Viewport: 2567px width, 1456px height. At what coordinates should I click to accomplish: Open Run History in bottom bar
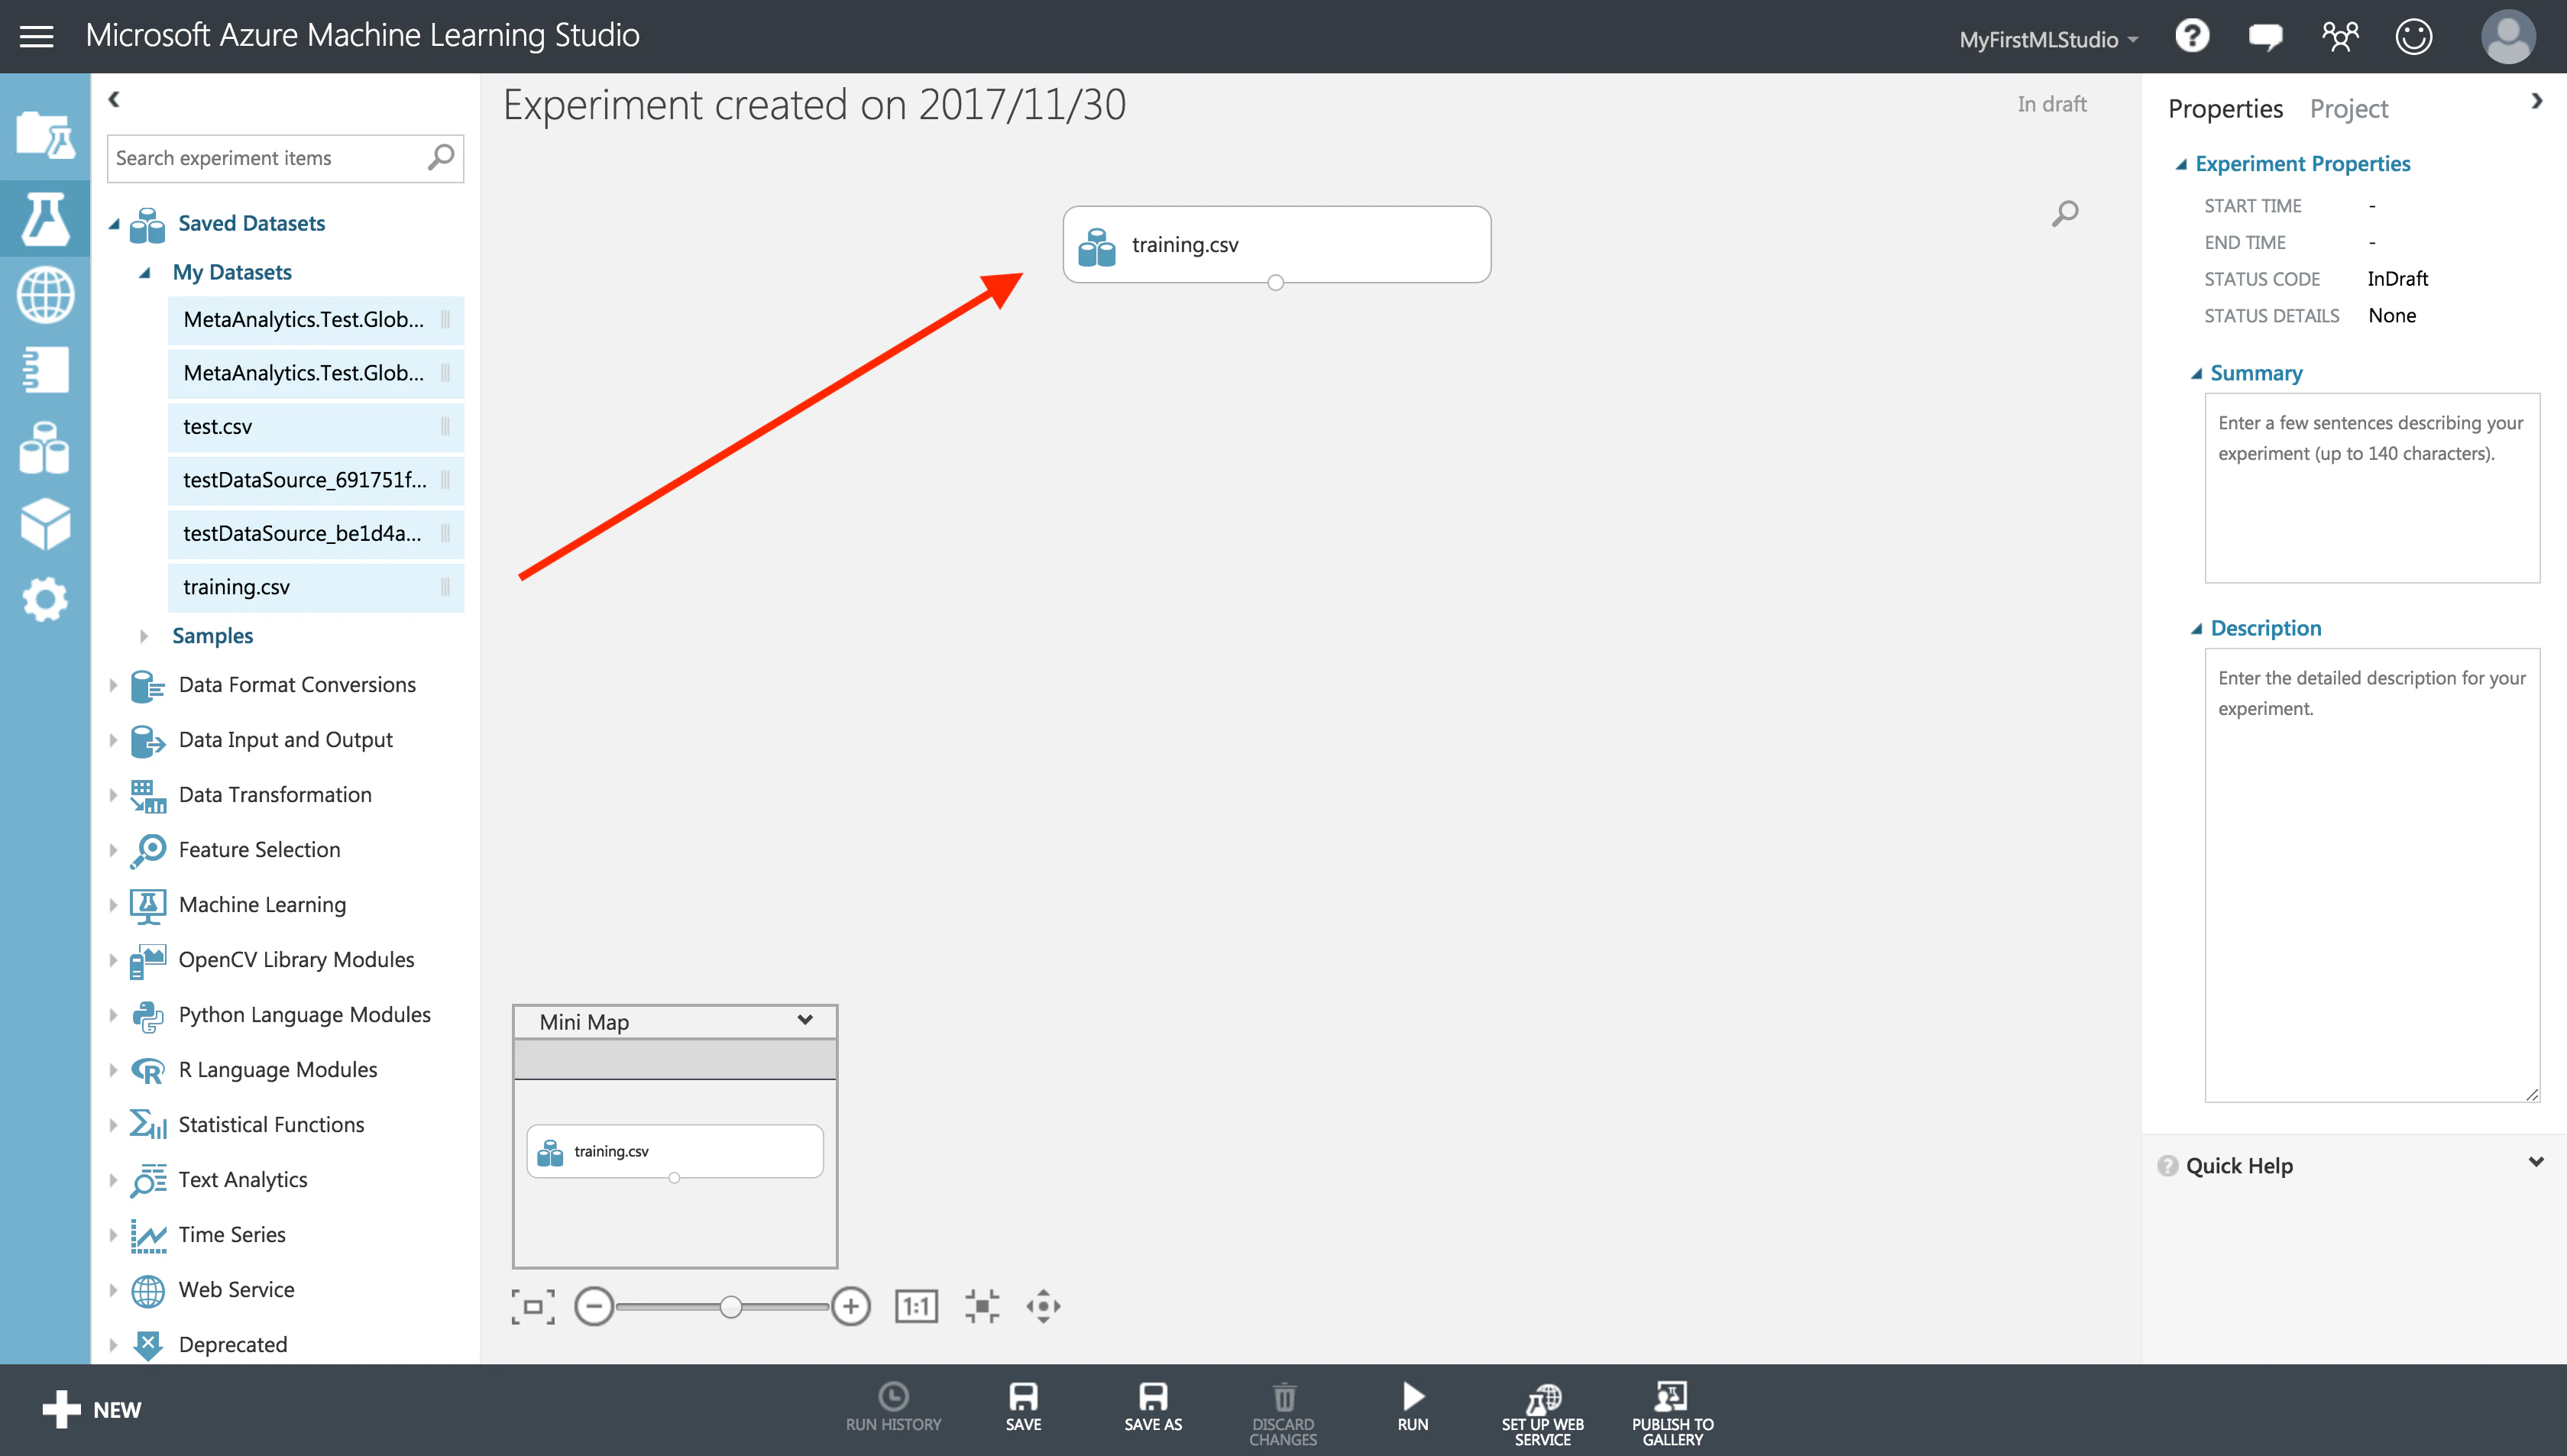click(x=893, y=1407)
